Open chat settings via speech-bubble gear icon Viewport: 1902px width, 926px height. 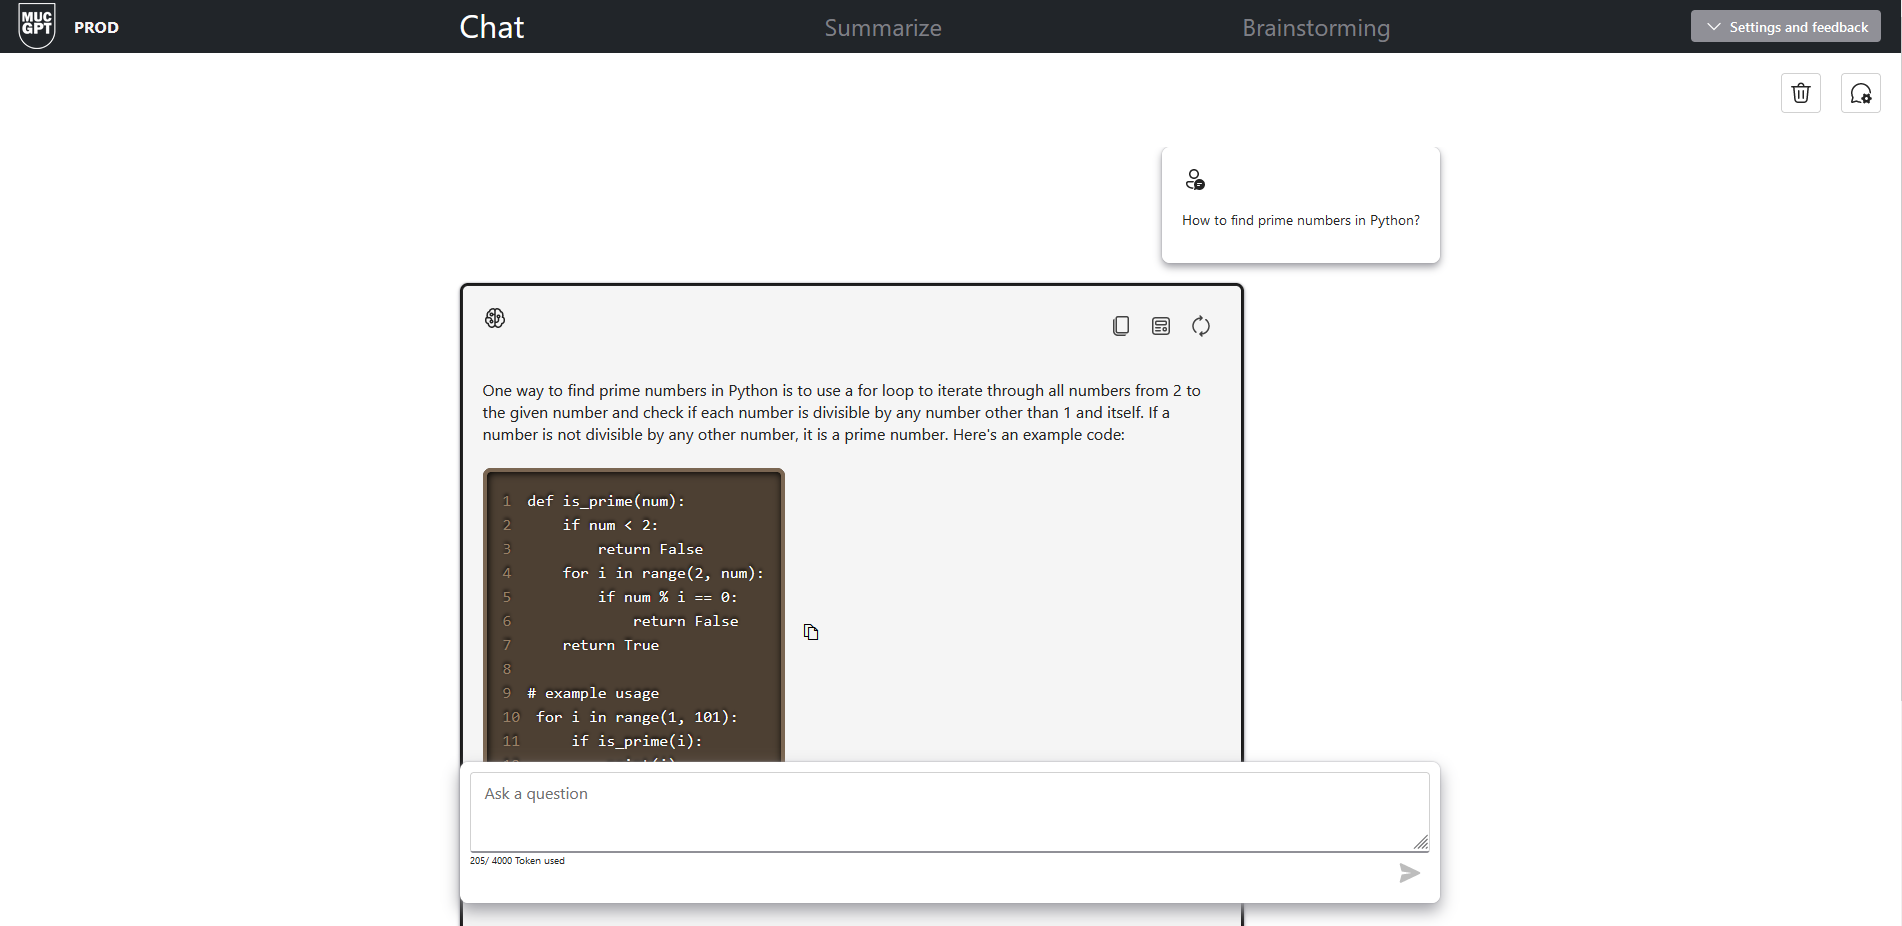point(1860,93)
